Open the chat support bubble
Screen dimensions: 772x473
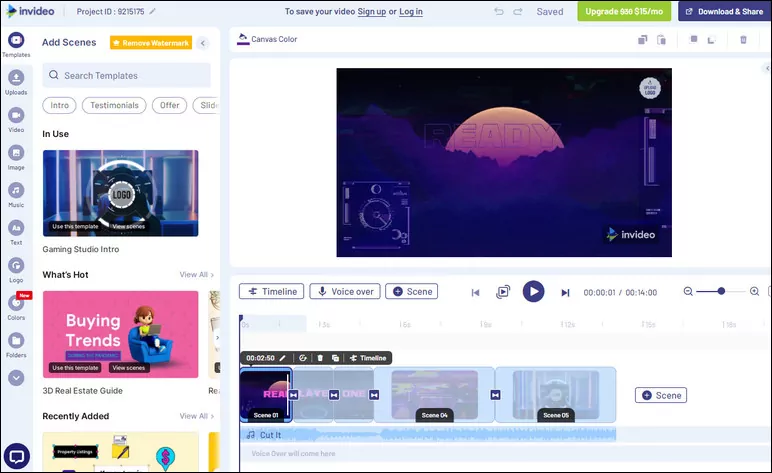(x=17, y=457)
